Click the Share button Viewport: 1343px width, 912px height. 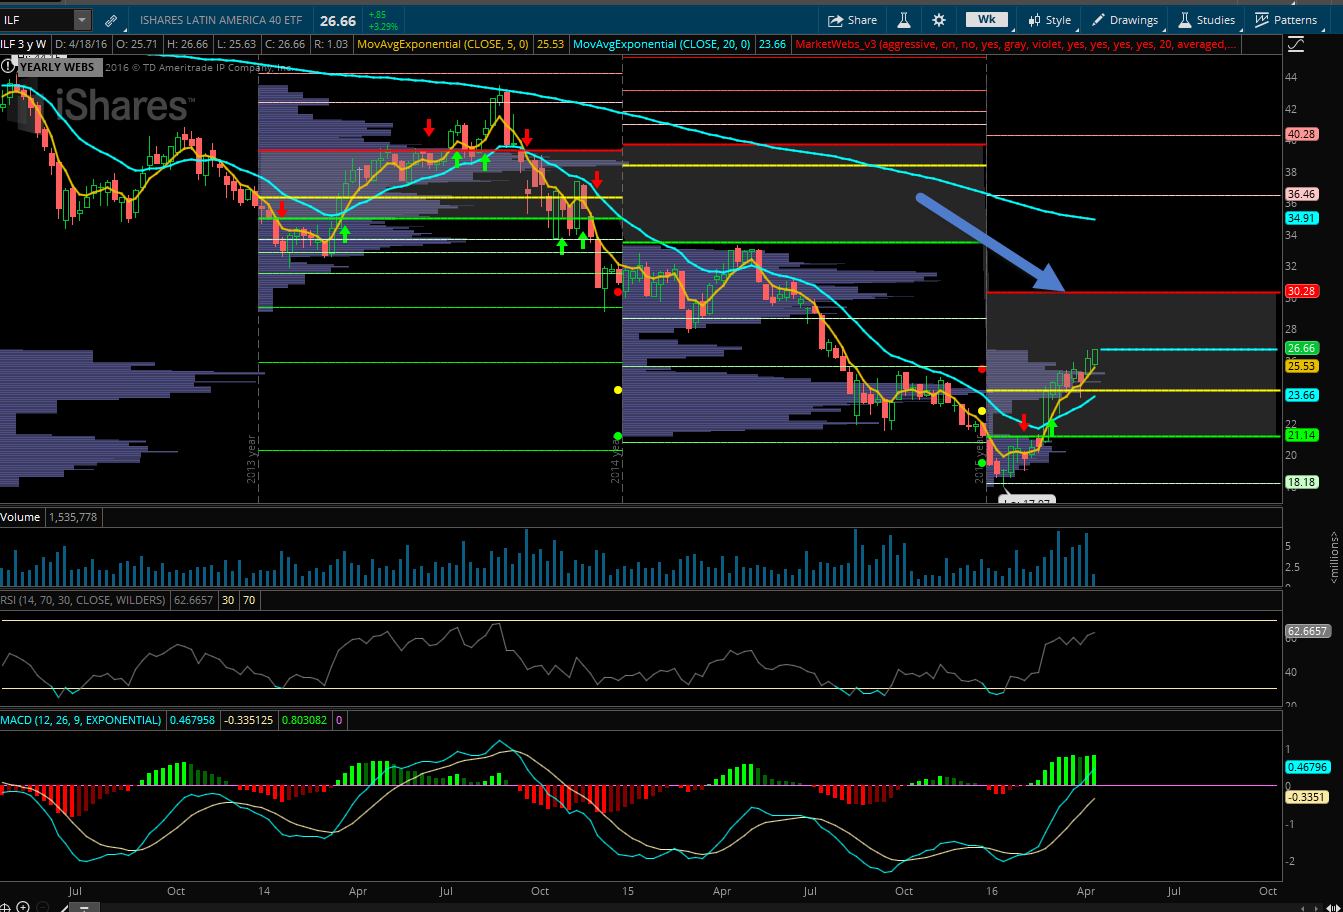pyautogui.click(x=852, y=20)
